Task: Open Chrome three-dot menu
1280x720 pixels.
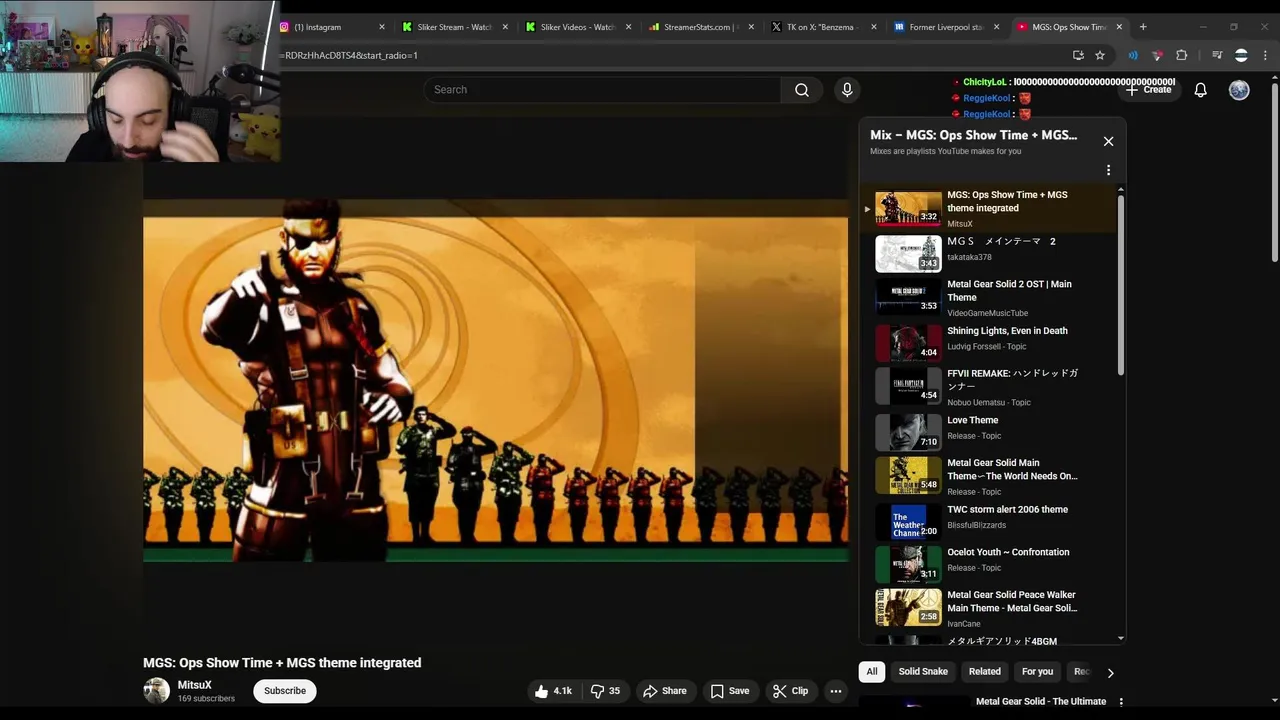Action: click(x=1263, y=55)
